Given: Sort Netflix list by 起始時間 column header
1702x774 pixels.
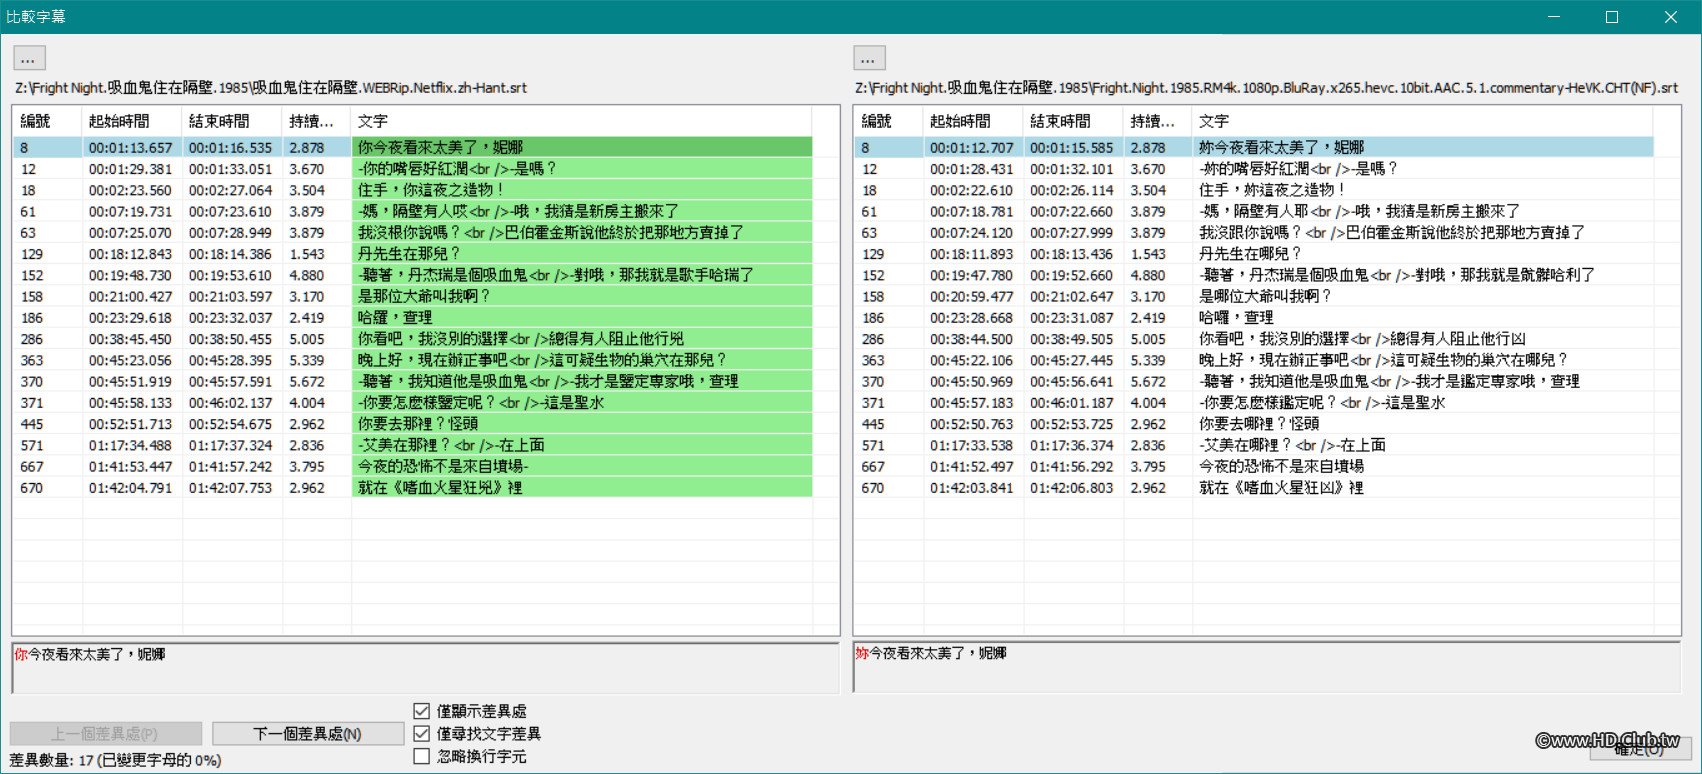Looking at the screenshot, I should point(132,121).
